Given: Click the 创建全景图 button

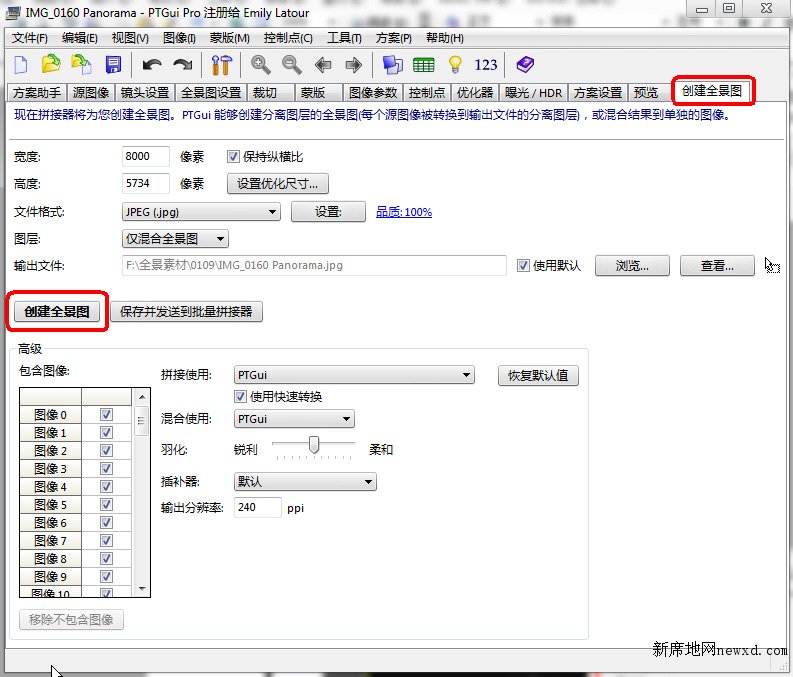Looking at the screenshot, I should [57, 312].
